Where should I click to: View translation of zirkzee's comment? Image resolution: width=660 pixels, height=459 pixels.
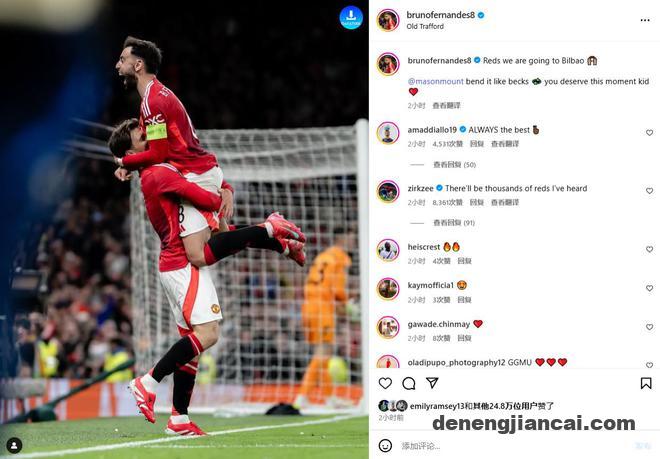point(505,203)
